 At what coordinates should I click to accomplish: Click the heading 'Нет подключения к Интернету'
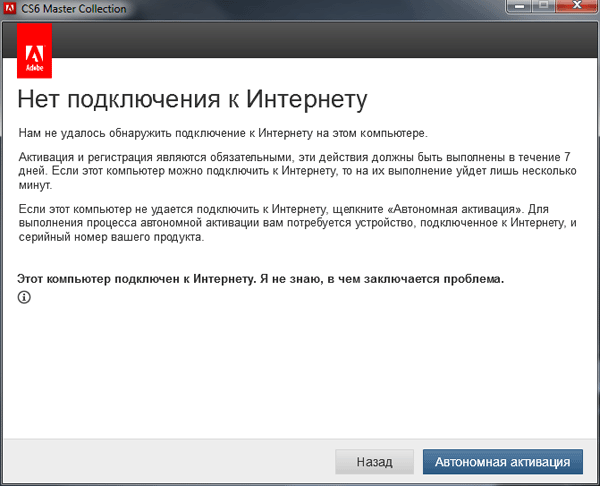[192, 99]
